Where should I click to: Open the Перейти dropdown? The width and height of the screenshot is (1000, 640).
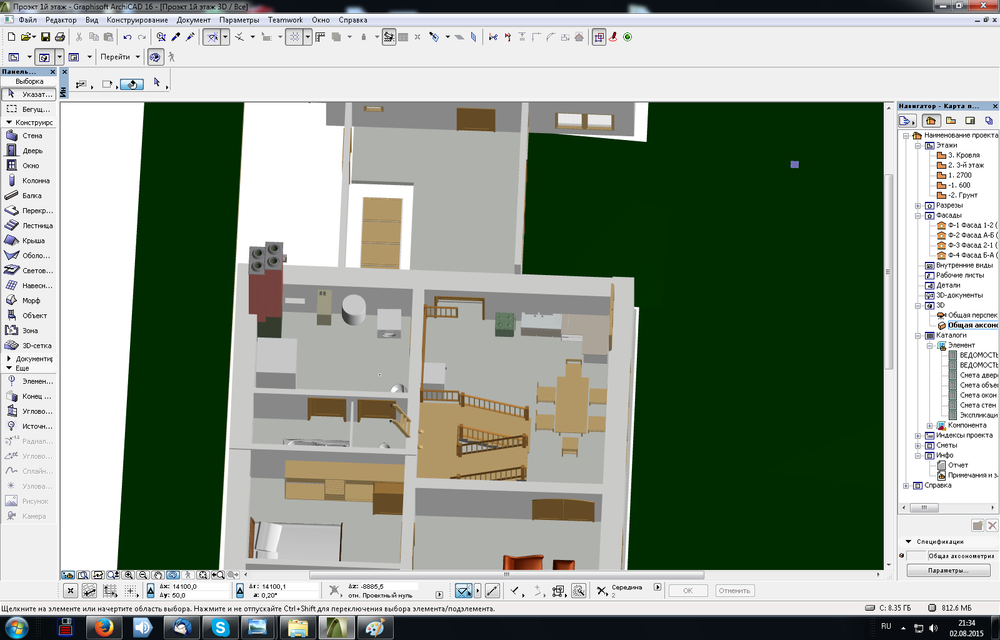[118, 57]
